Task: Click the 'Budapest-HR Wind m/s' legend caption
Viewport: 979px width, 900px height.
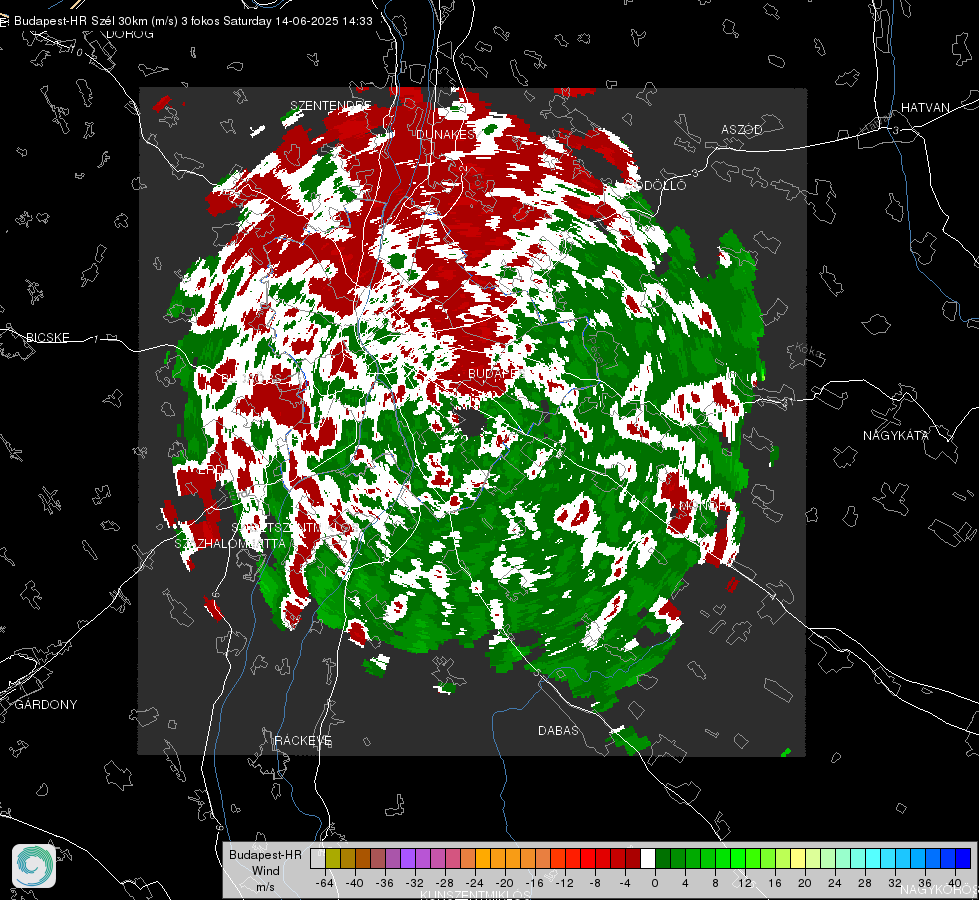Action: (x=265, y=870)
